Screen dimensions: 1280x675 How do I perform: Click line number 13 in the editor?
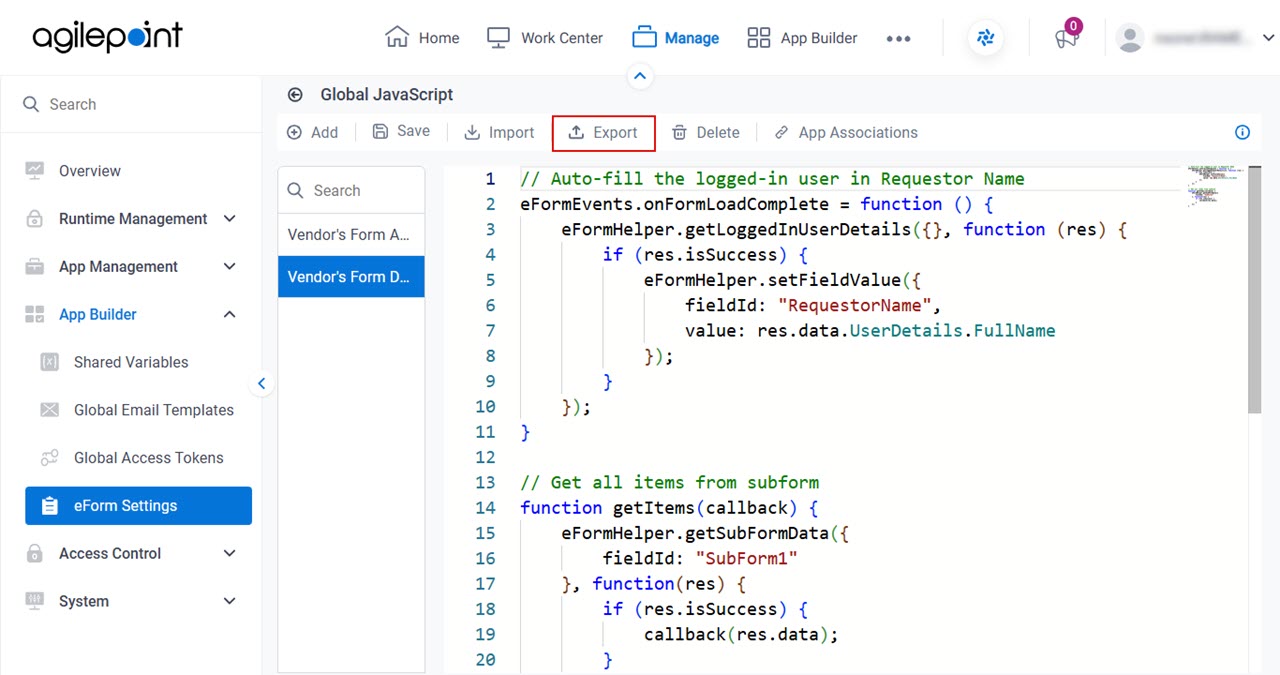[486, 482]
